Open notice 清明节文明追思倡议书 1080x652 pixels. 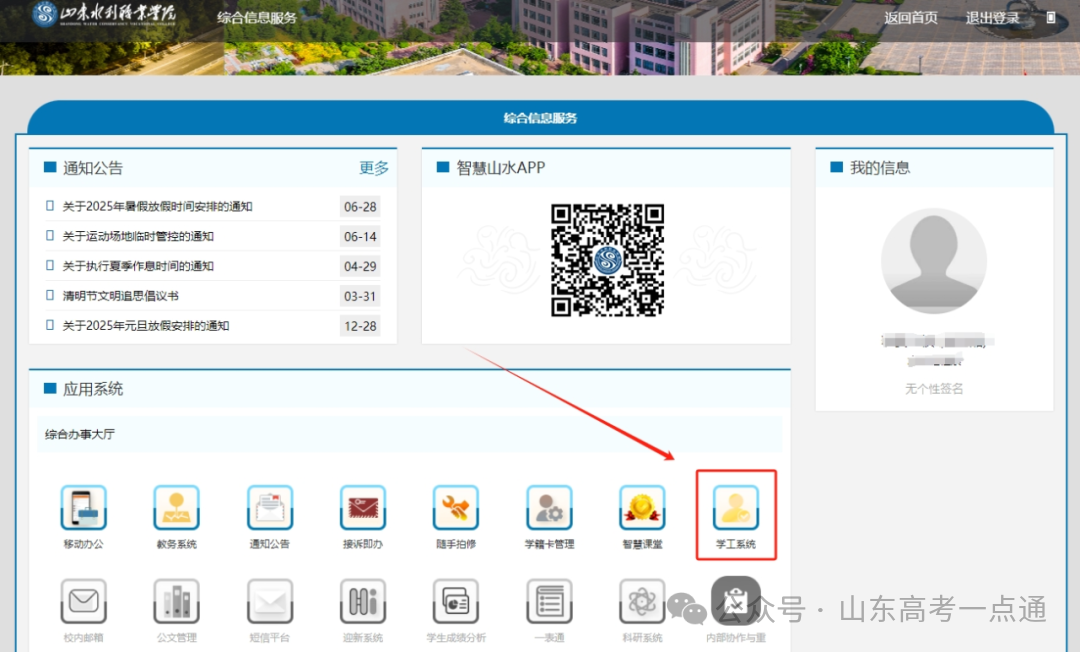[x=121, y=296]
